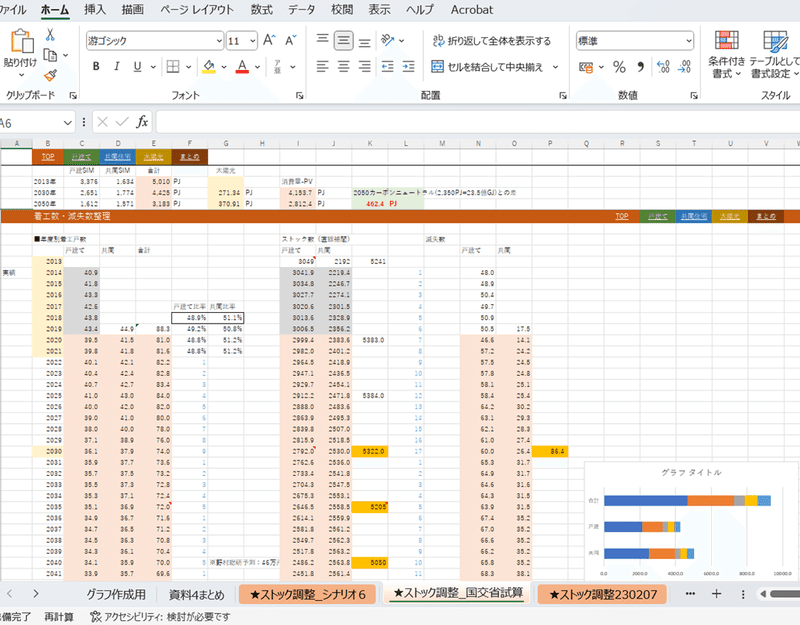Click the Decrease Font Size icon
Viewport: 800px width, 625px height.
290,40
